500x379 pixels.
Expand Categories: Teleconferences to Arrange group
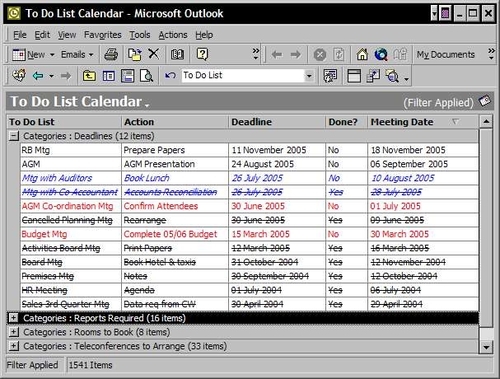coord(13,346)
